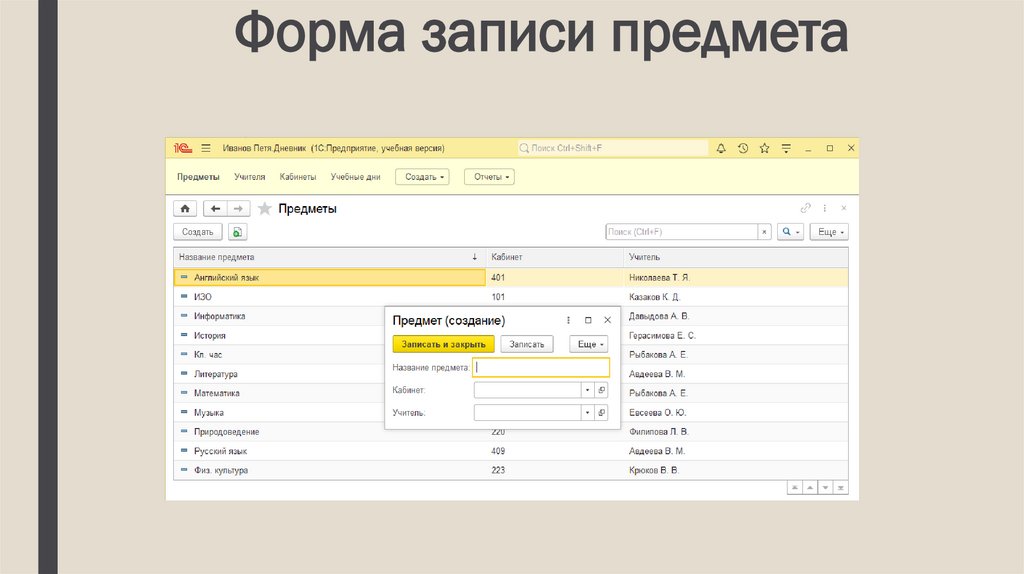Select the Информатика row
The image size is (1024, 574).
tap(280, 316)
